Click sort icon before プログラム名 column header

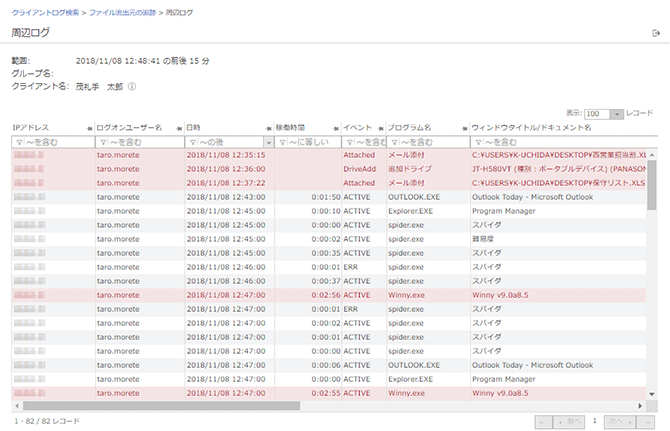(381, 128)
